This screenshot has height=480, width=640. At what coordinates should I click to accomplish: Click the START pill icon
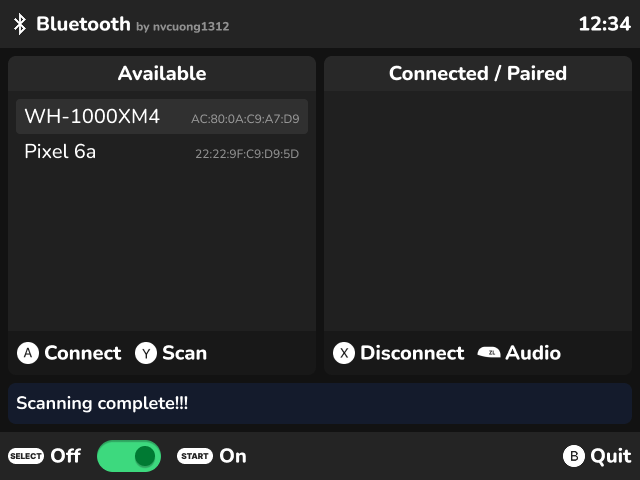click(195, 456)
